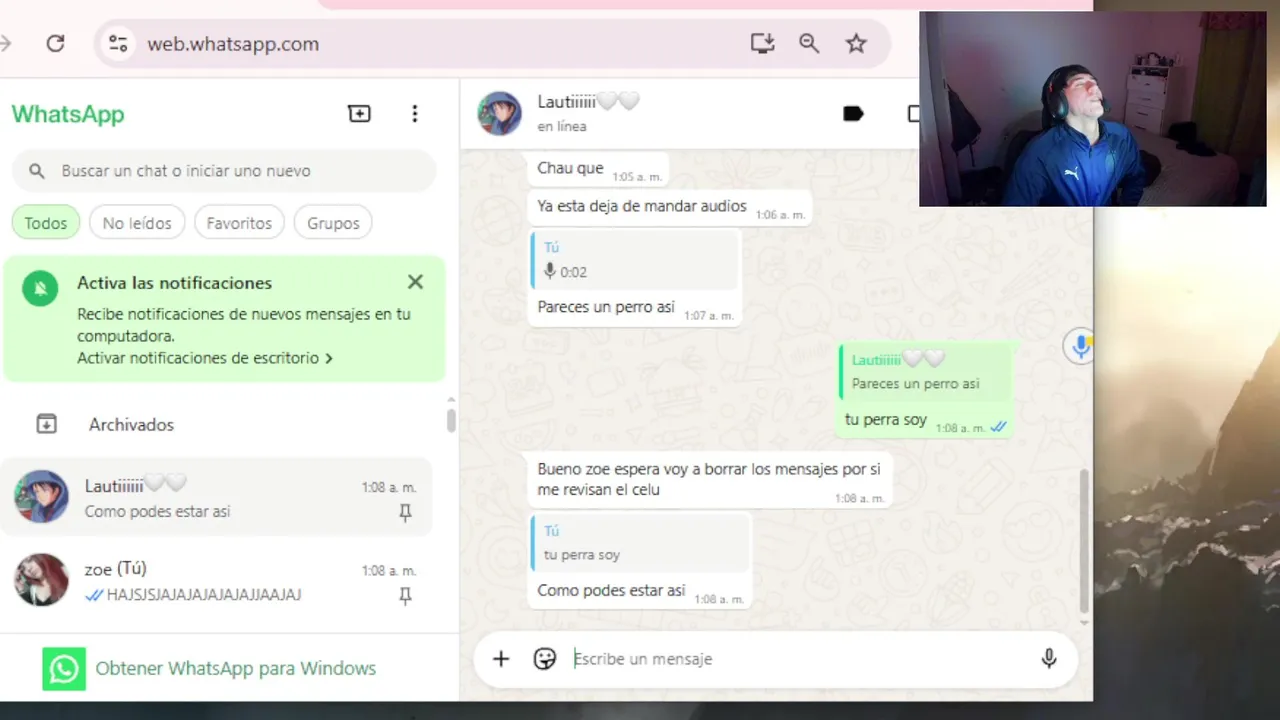Click the floating blue microphone button
Image resolution: width=1280 pixels, height=720 pixels.
pos(1079,346)
